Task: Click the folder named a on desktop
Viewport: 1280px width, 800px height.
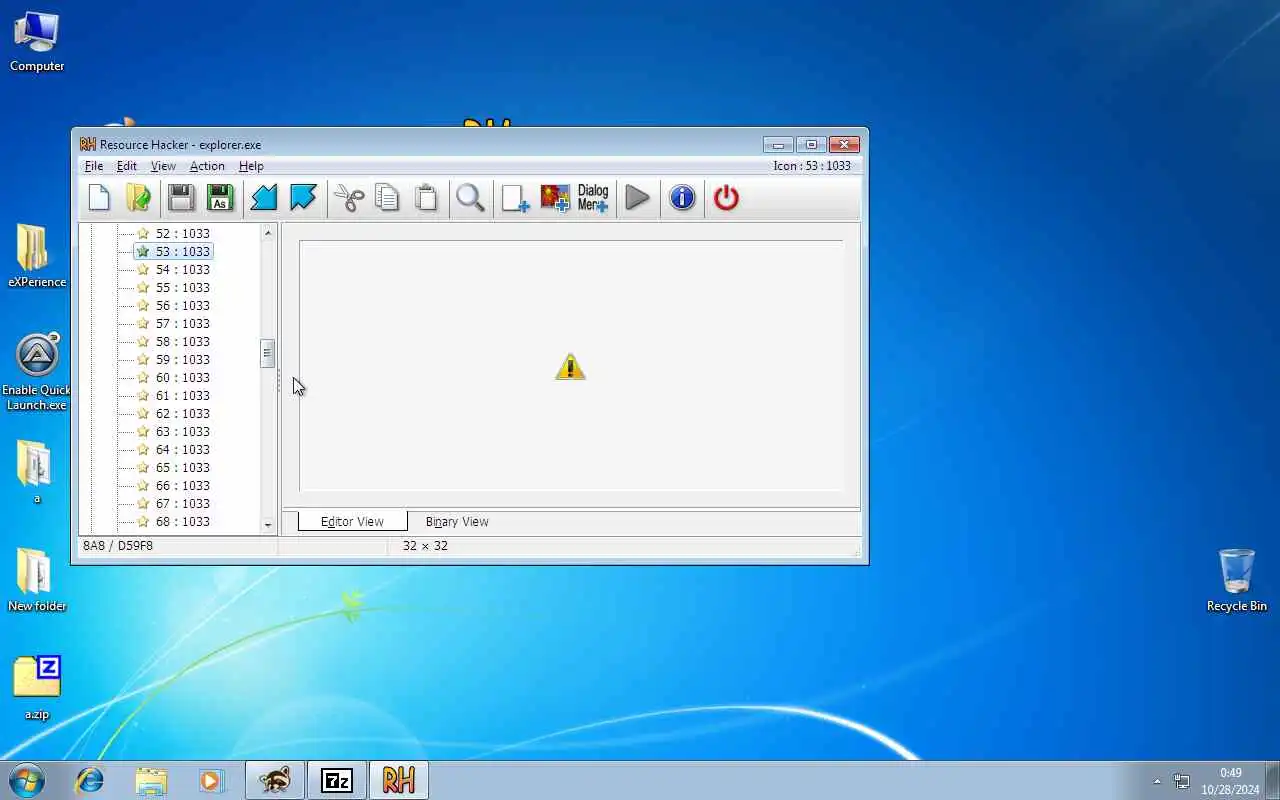Action: (36, 471)
